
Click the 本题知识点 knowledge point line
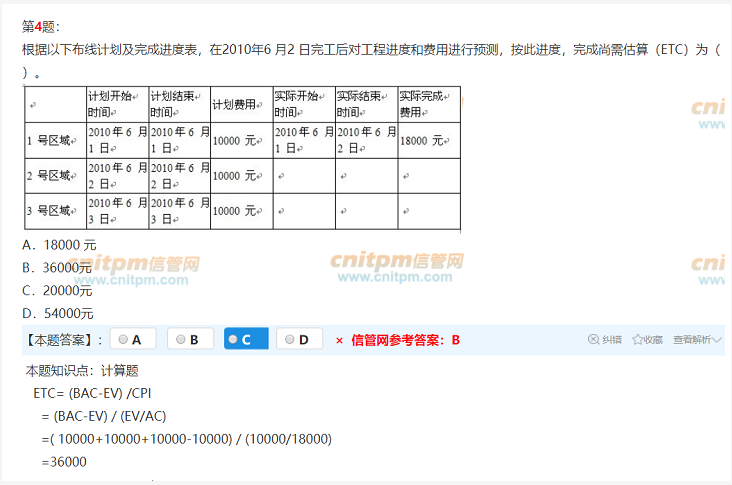[x=82, y=370]
